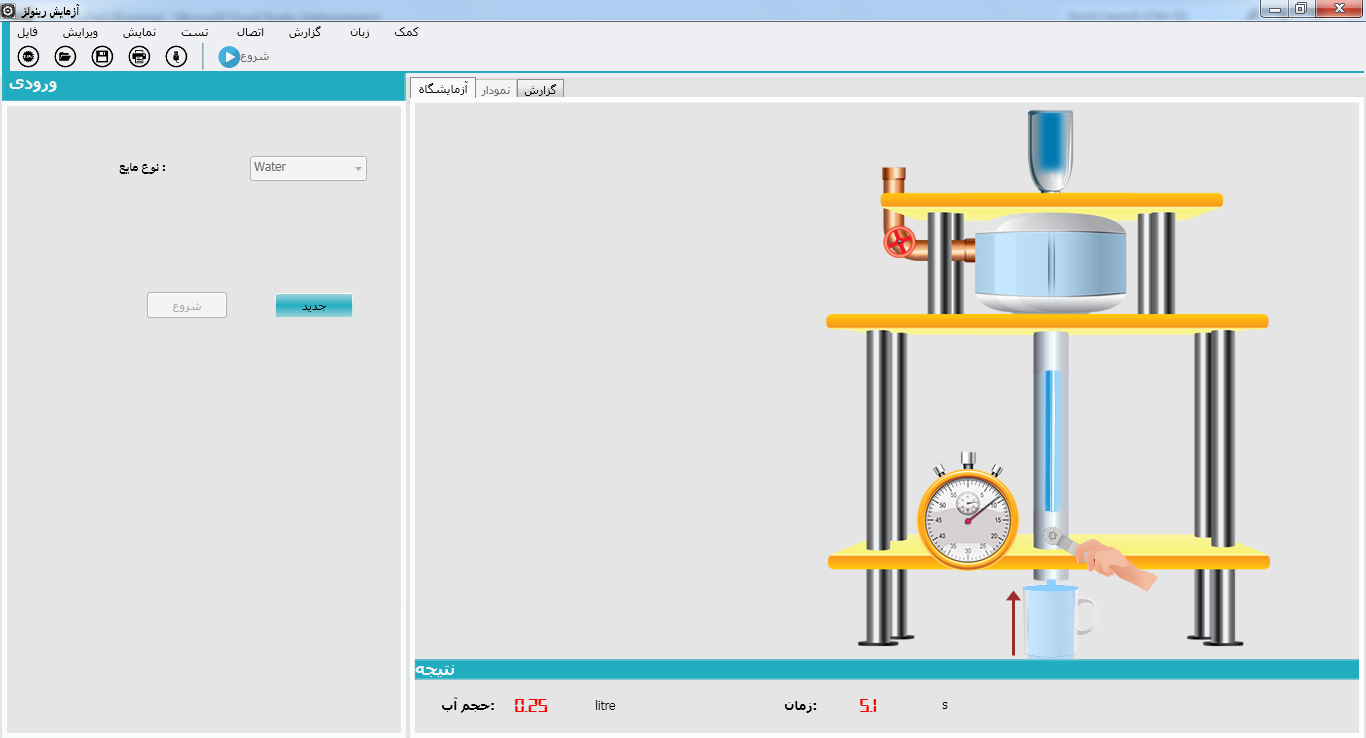Viewport: 1366px width, 738px height.
Task: Click the dye beaker on top shelf
Action: (1050, 150)
